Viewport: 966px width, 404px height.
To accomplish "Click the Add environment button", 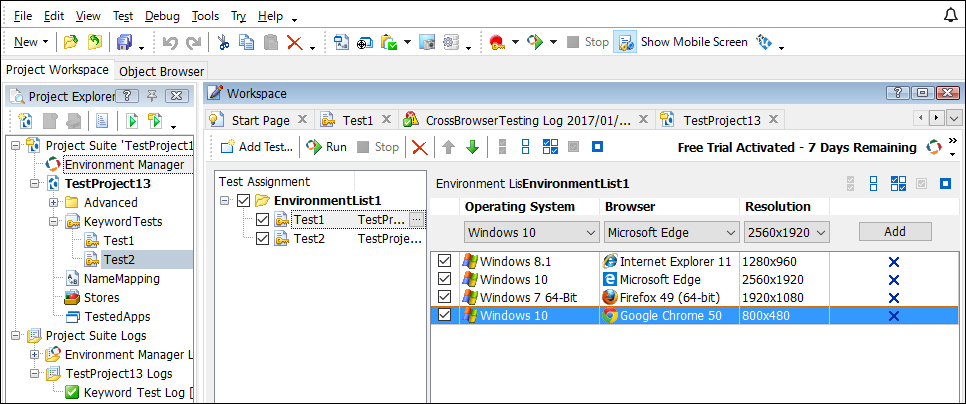I will [x=894, y=232].
